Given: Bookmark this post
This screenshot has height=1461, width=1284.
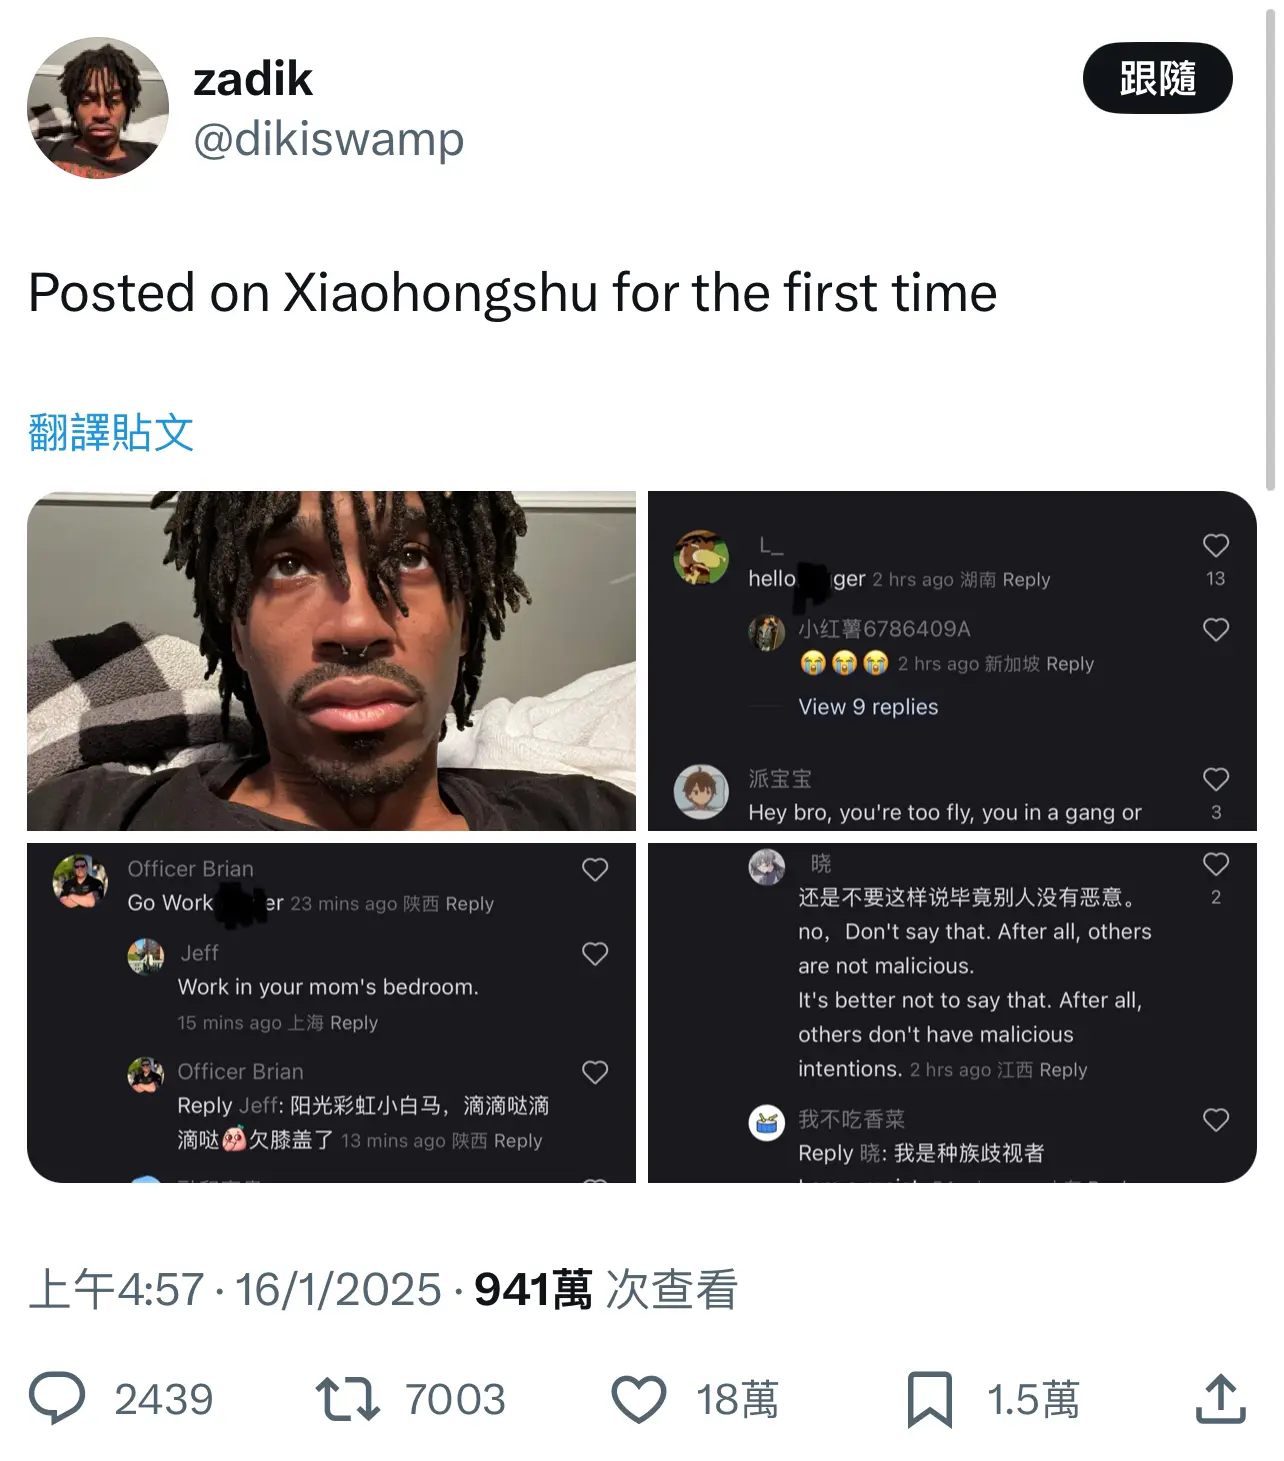Looking at the screenshot, I should tap(929, 1399).
